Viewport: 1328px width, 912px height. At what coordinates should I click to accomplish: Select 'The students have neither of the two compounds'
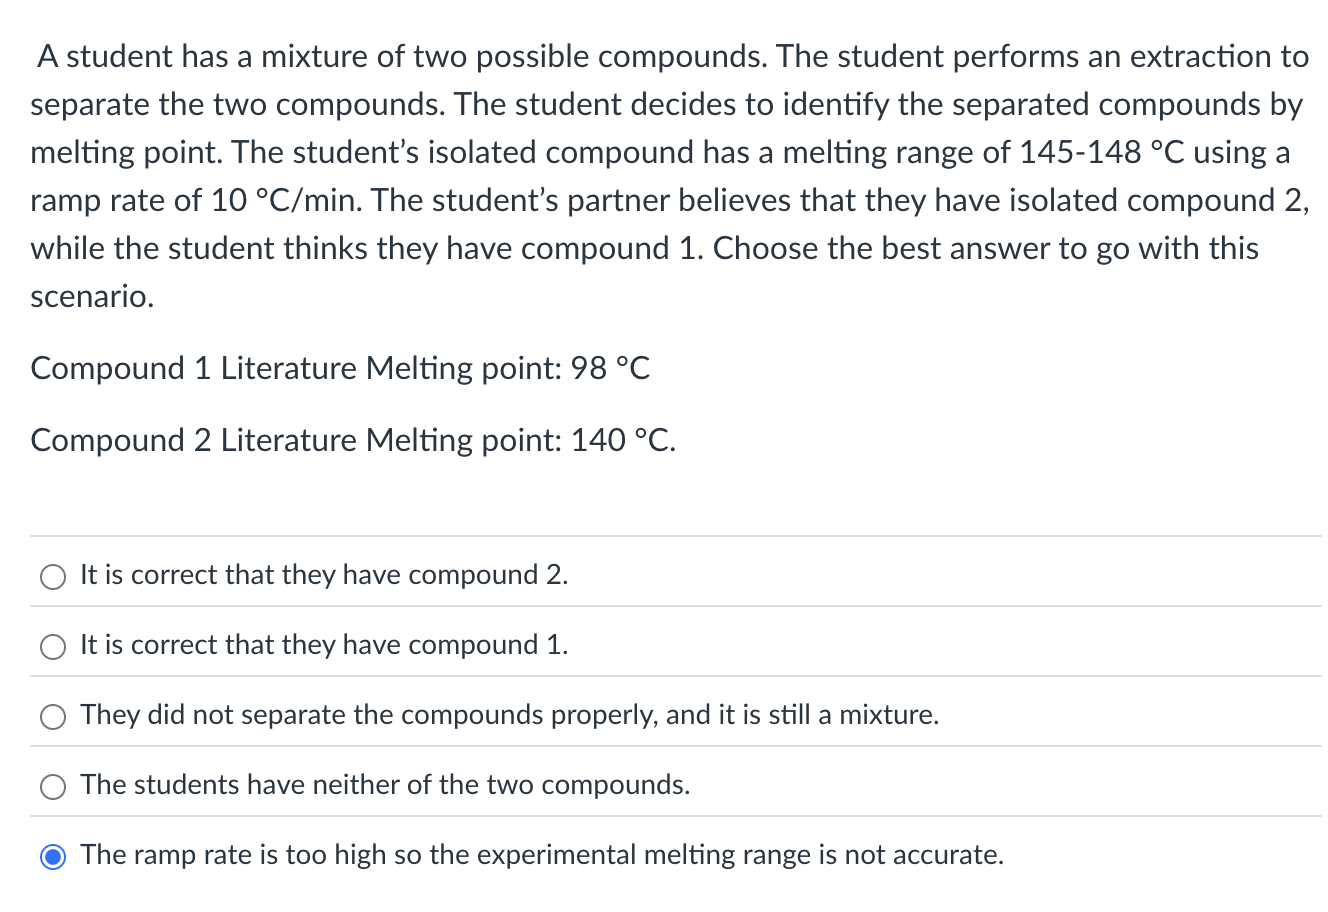pos(53,786)
